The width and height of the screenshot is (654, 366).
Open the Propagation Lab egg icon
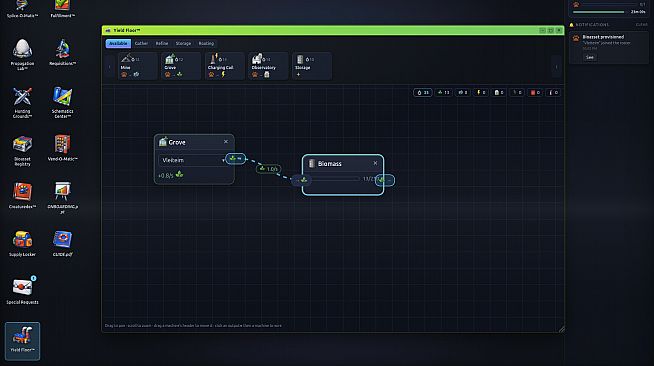click(22, 54)
